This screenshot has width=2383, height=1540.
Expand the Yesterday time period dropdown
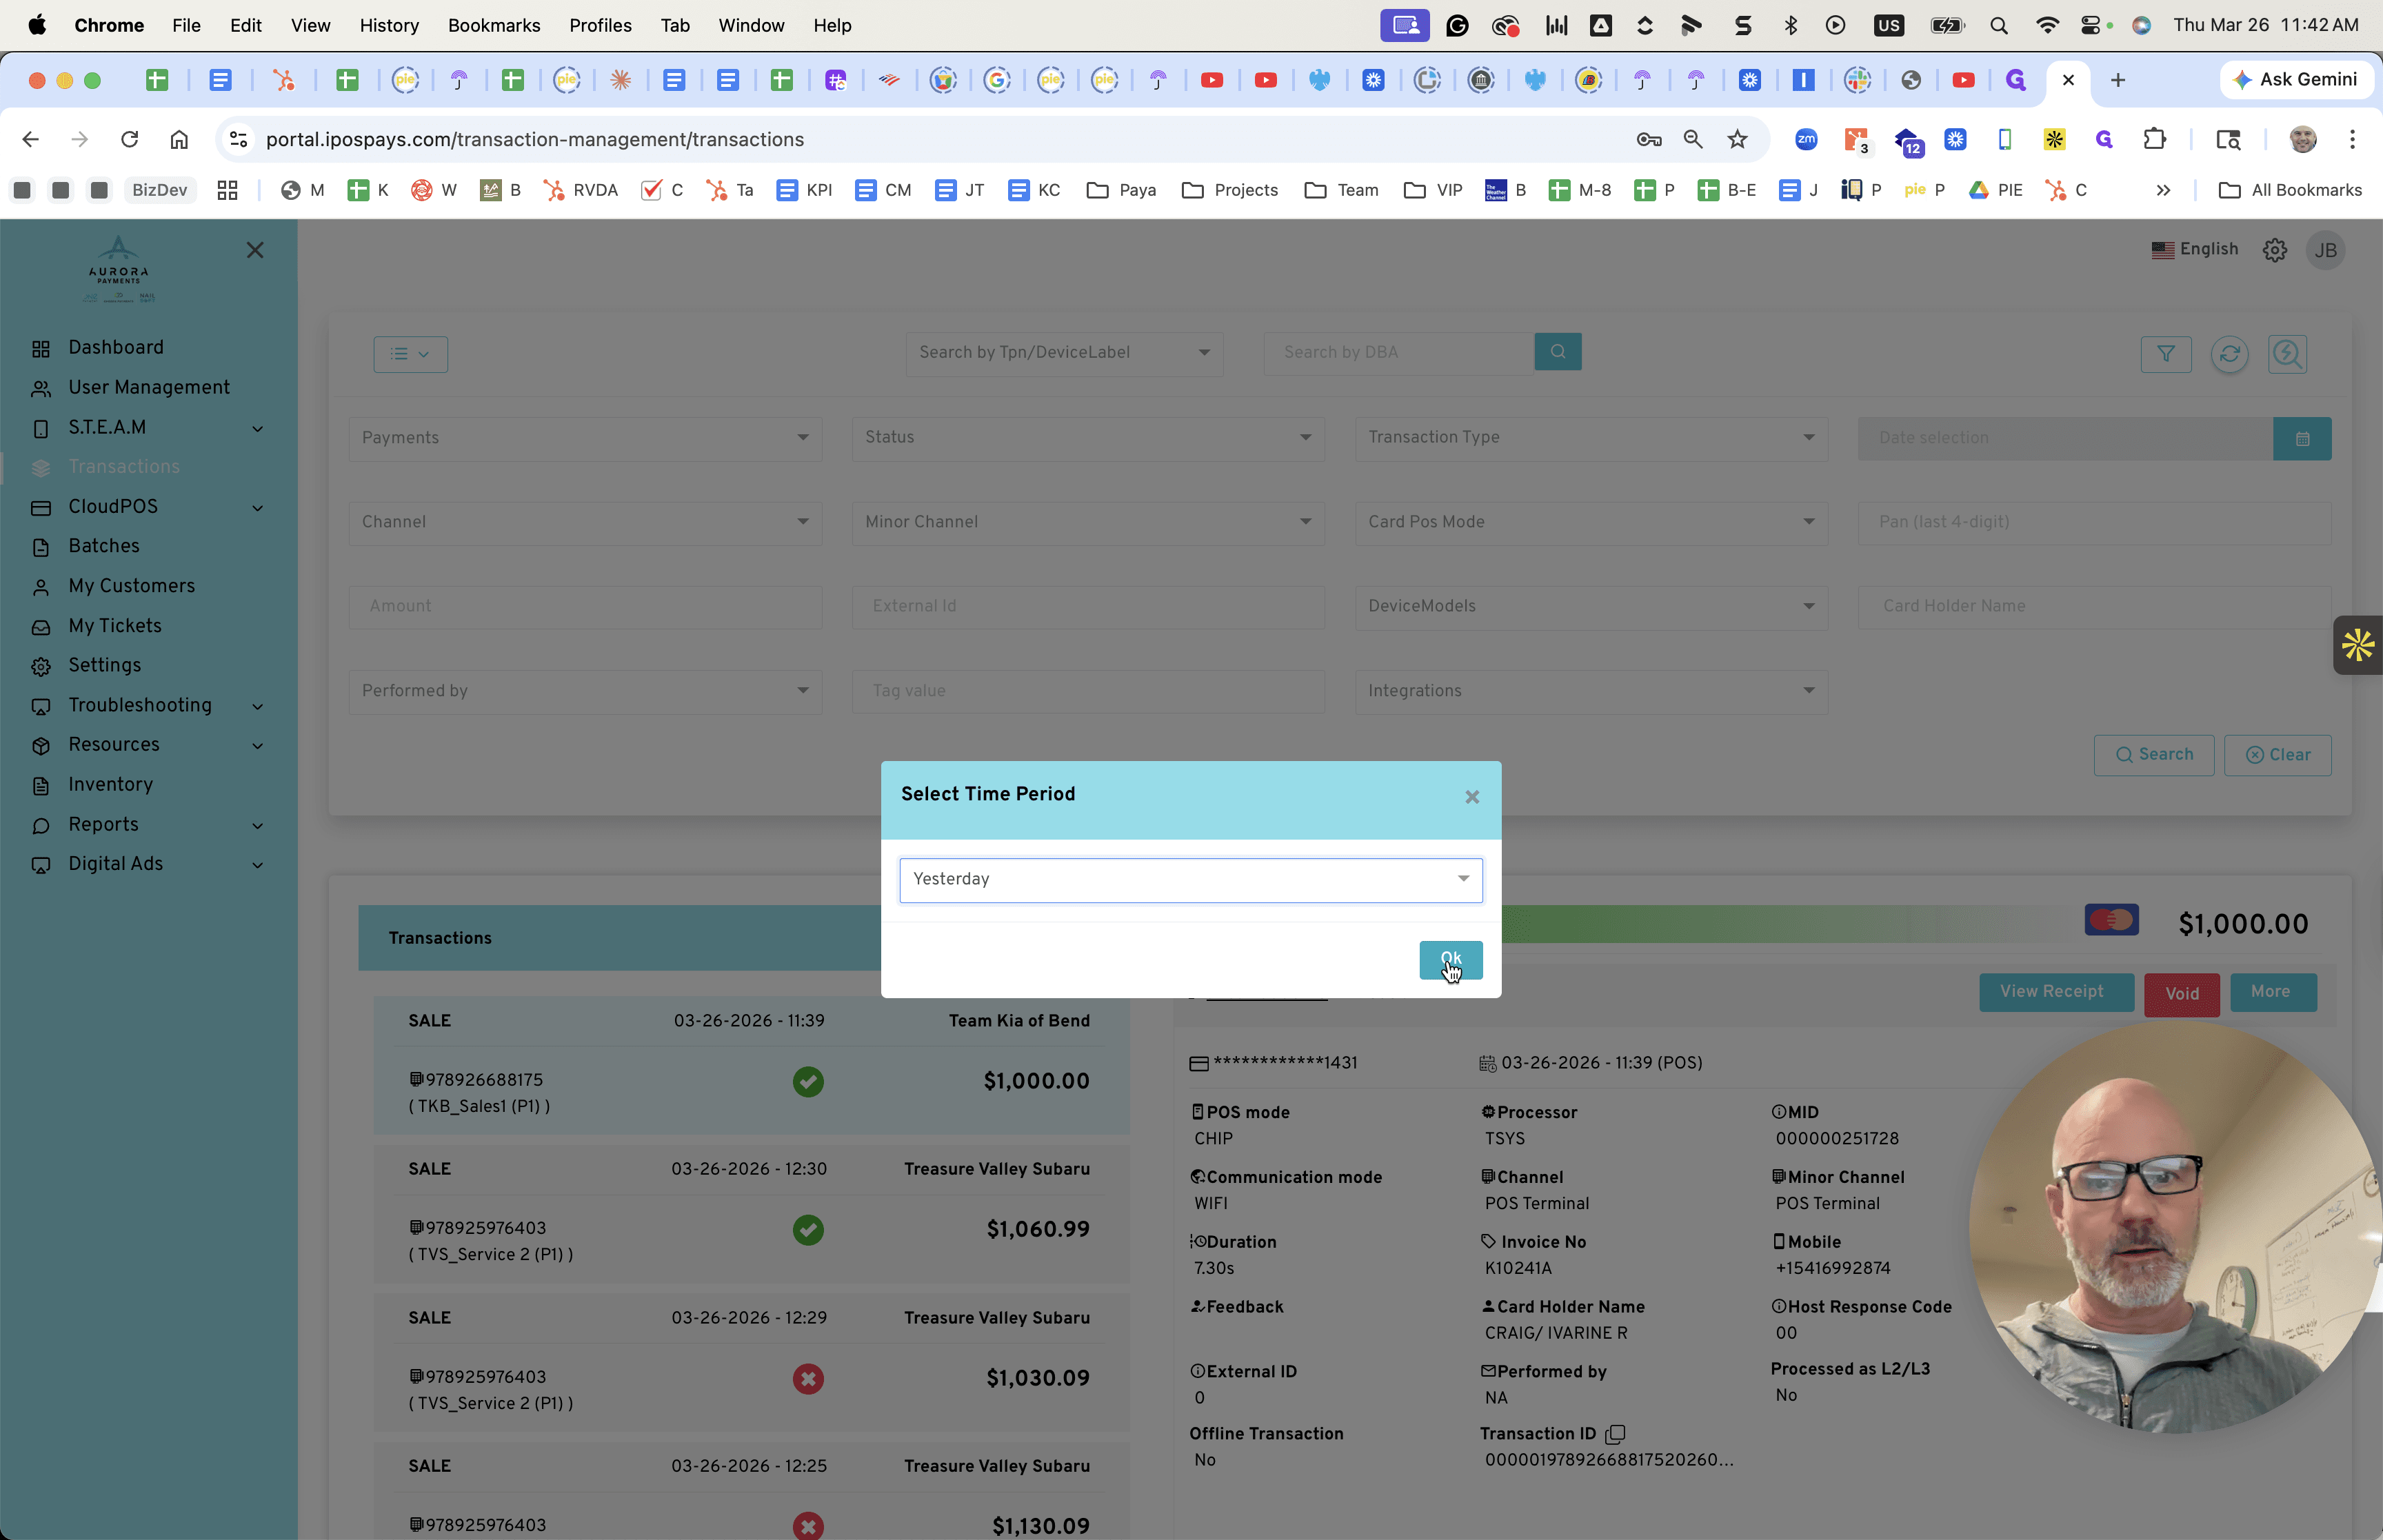[x=1190, y=879]
